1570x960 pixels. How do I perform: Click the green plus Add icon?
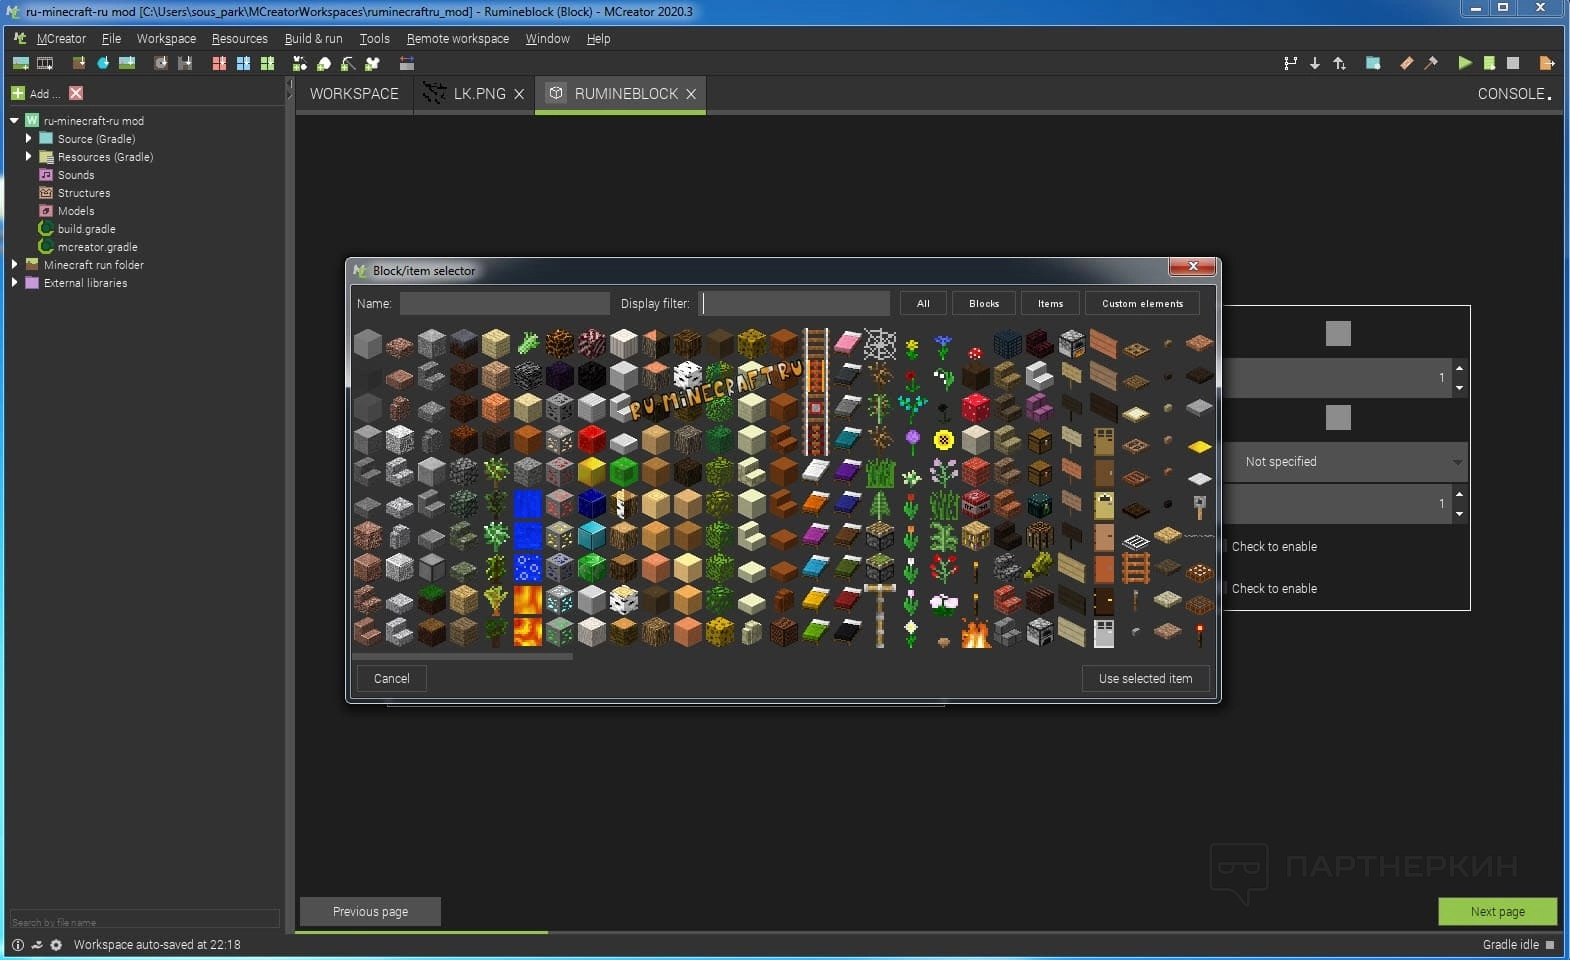pyautogui.click(x=18, y=93)
